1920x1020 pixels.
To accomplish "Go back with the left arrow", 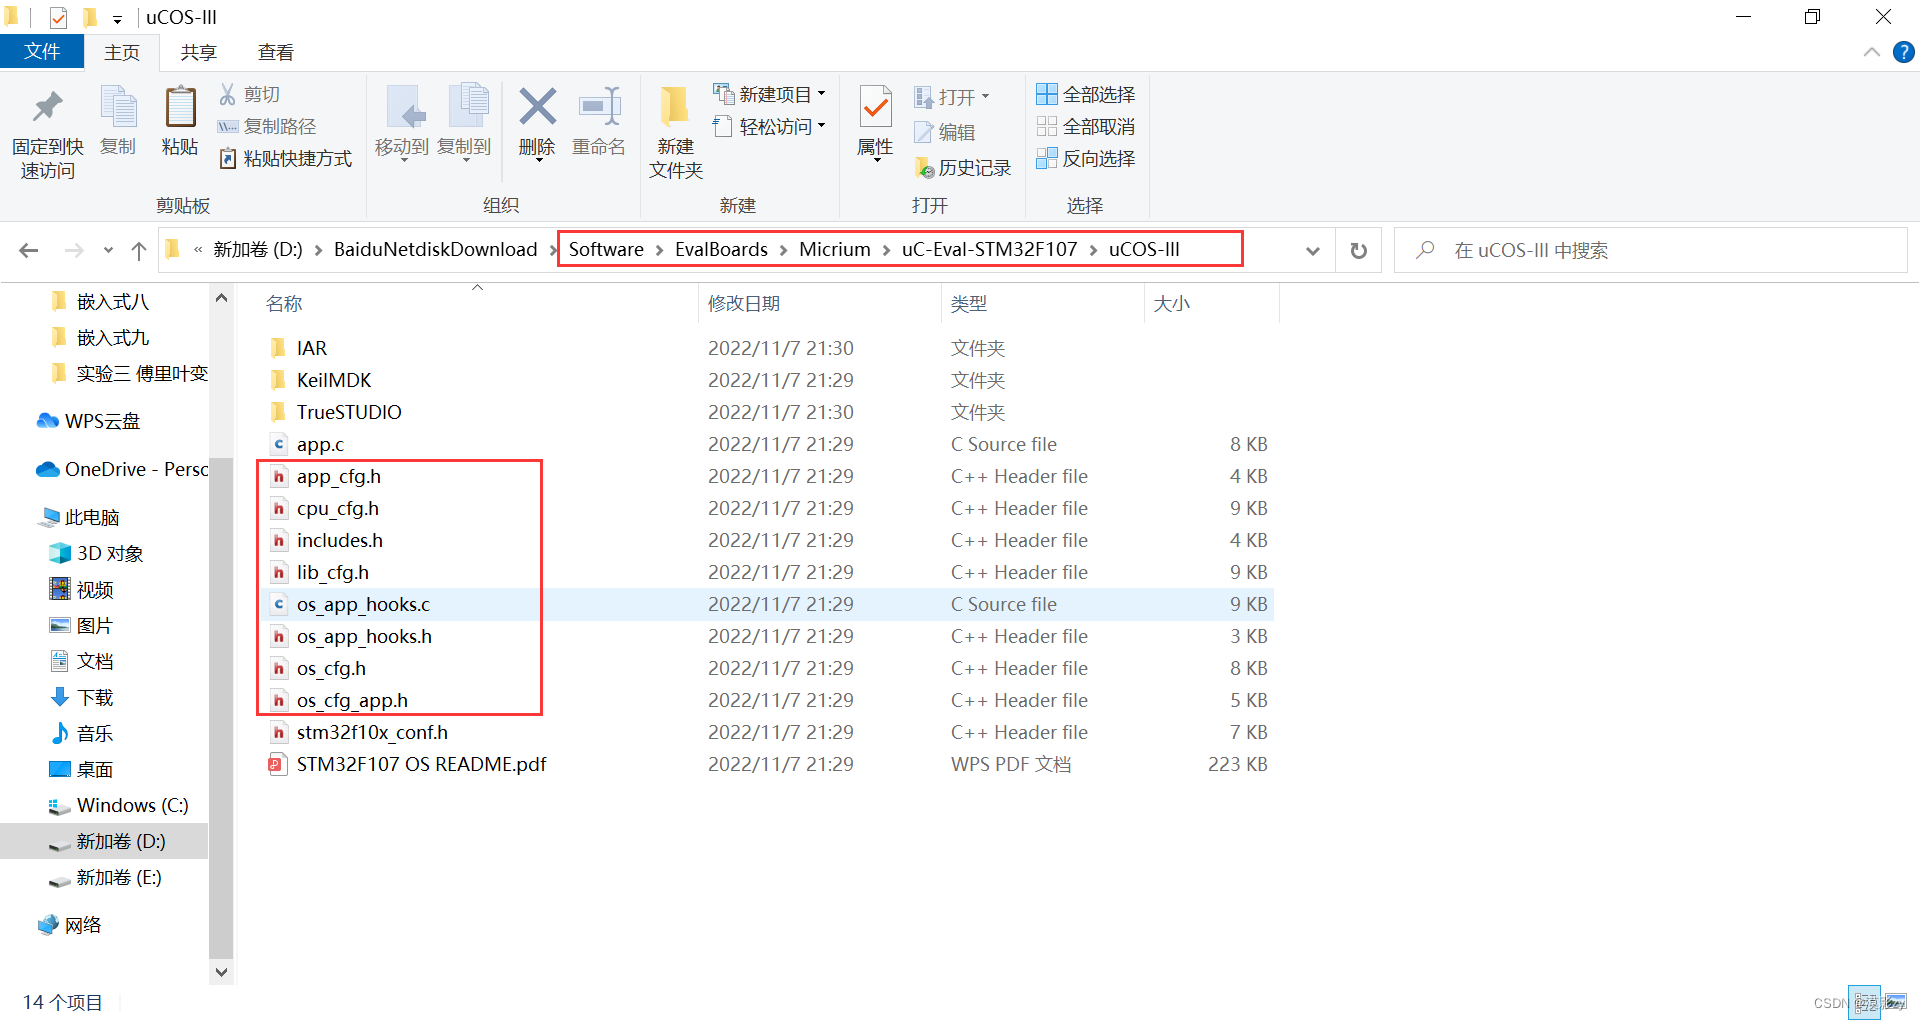I will pyautogui.click(x=28, y=250).
